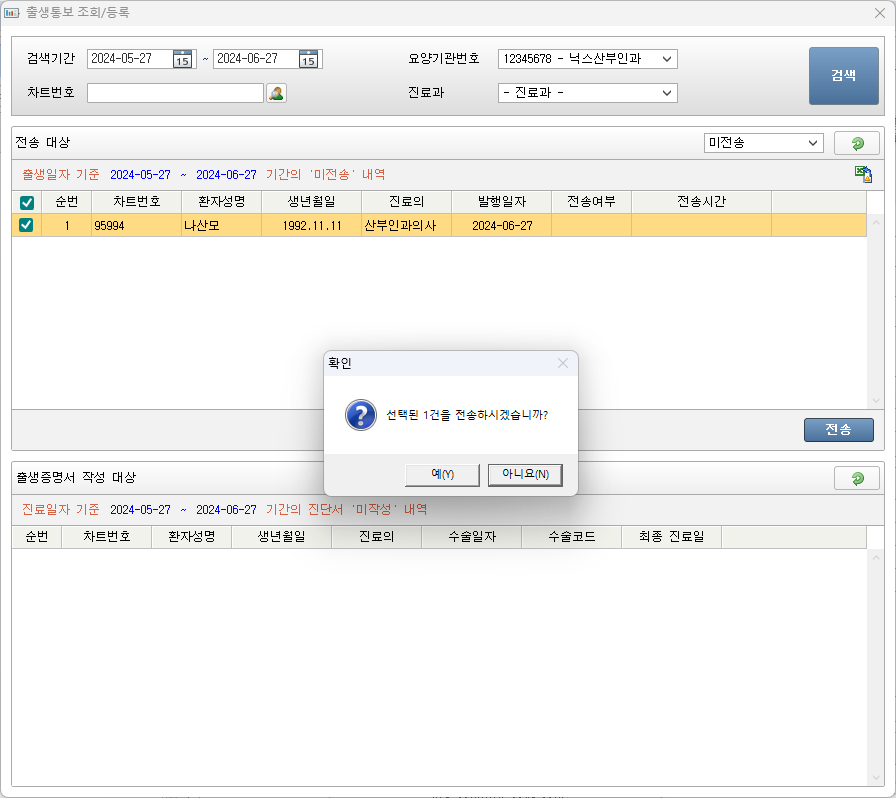
Task: Refresh the 전송 대상 list
Action: click(856, 143)
